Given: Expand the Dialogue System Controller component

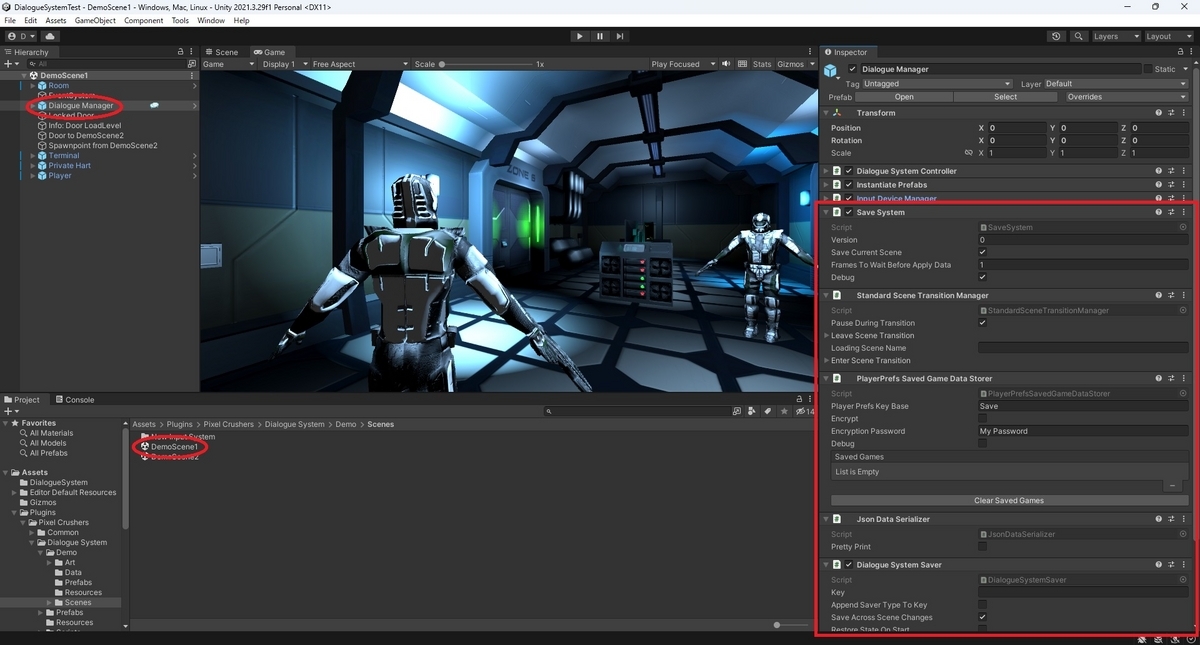Looking at the screenshot, I should [826, 171].
